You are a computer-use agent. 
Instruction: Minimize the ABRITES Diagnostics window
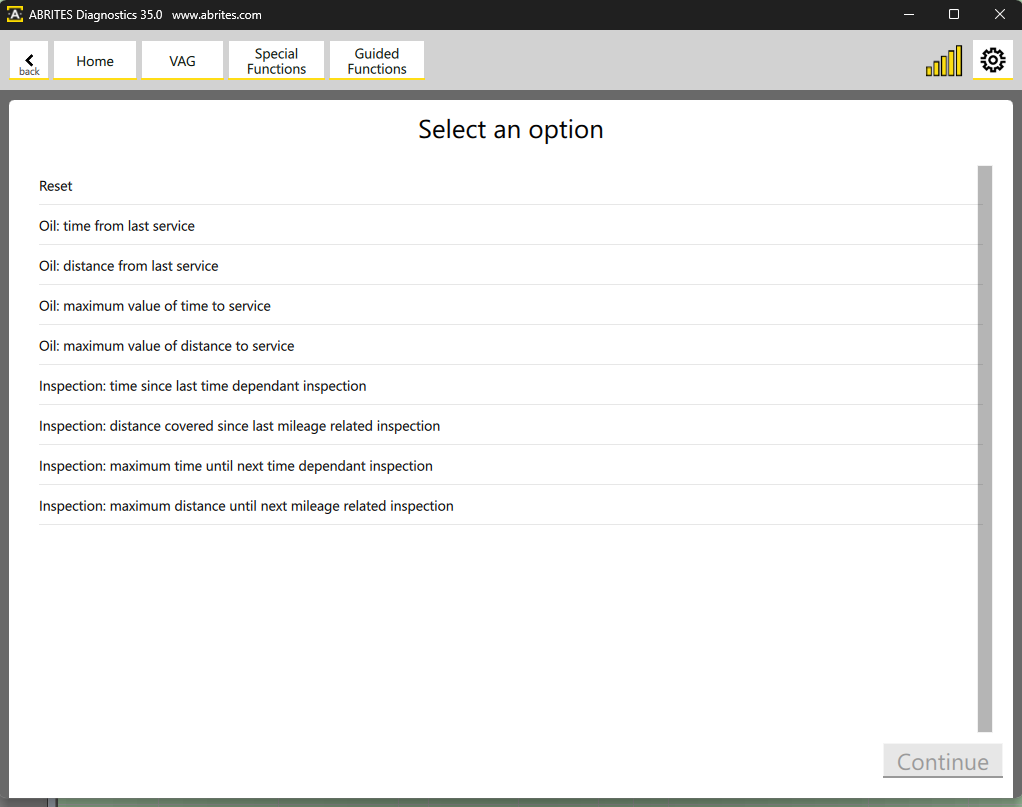click(909, 14)
